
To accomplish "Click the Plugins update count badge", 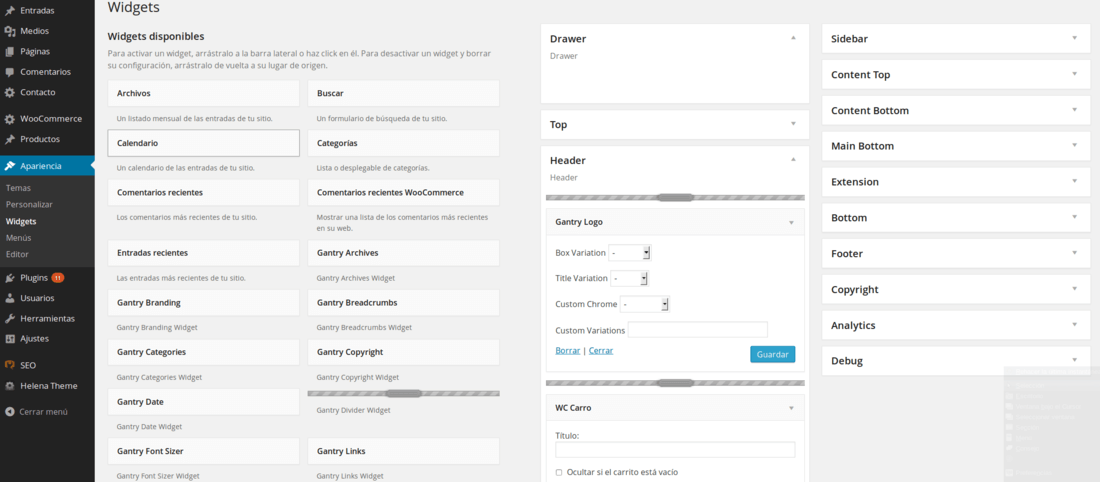I will [58, 278].
